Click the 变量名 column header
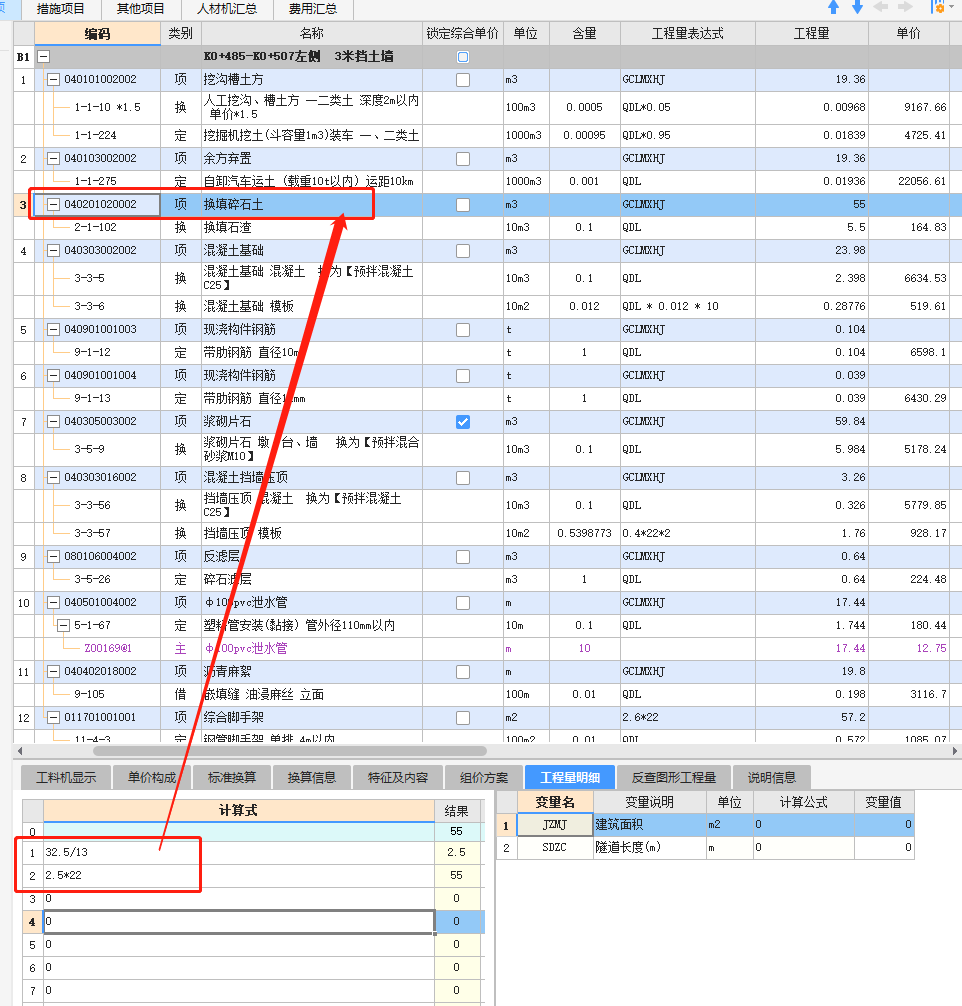 pos(555,802)
